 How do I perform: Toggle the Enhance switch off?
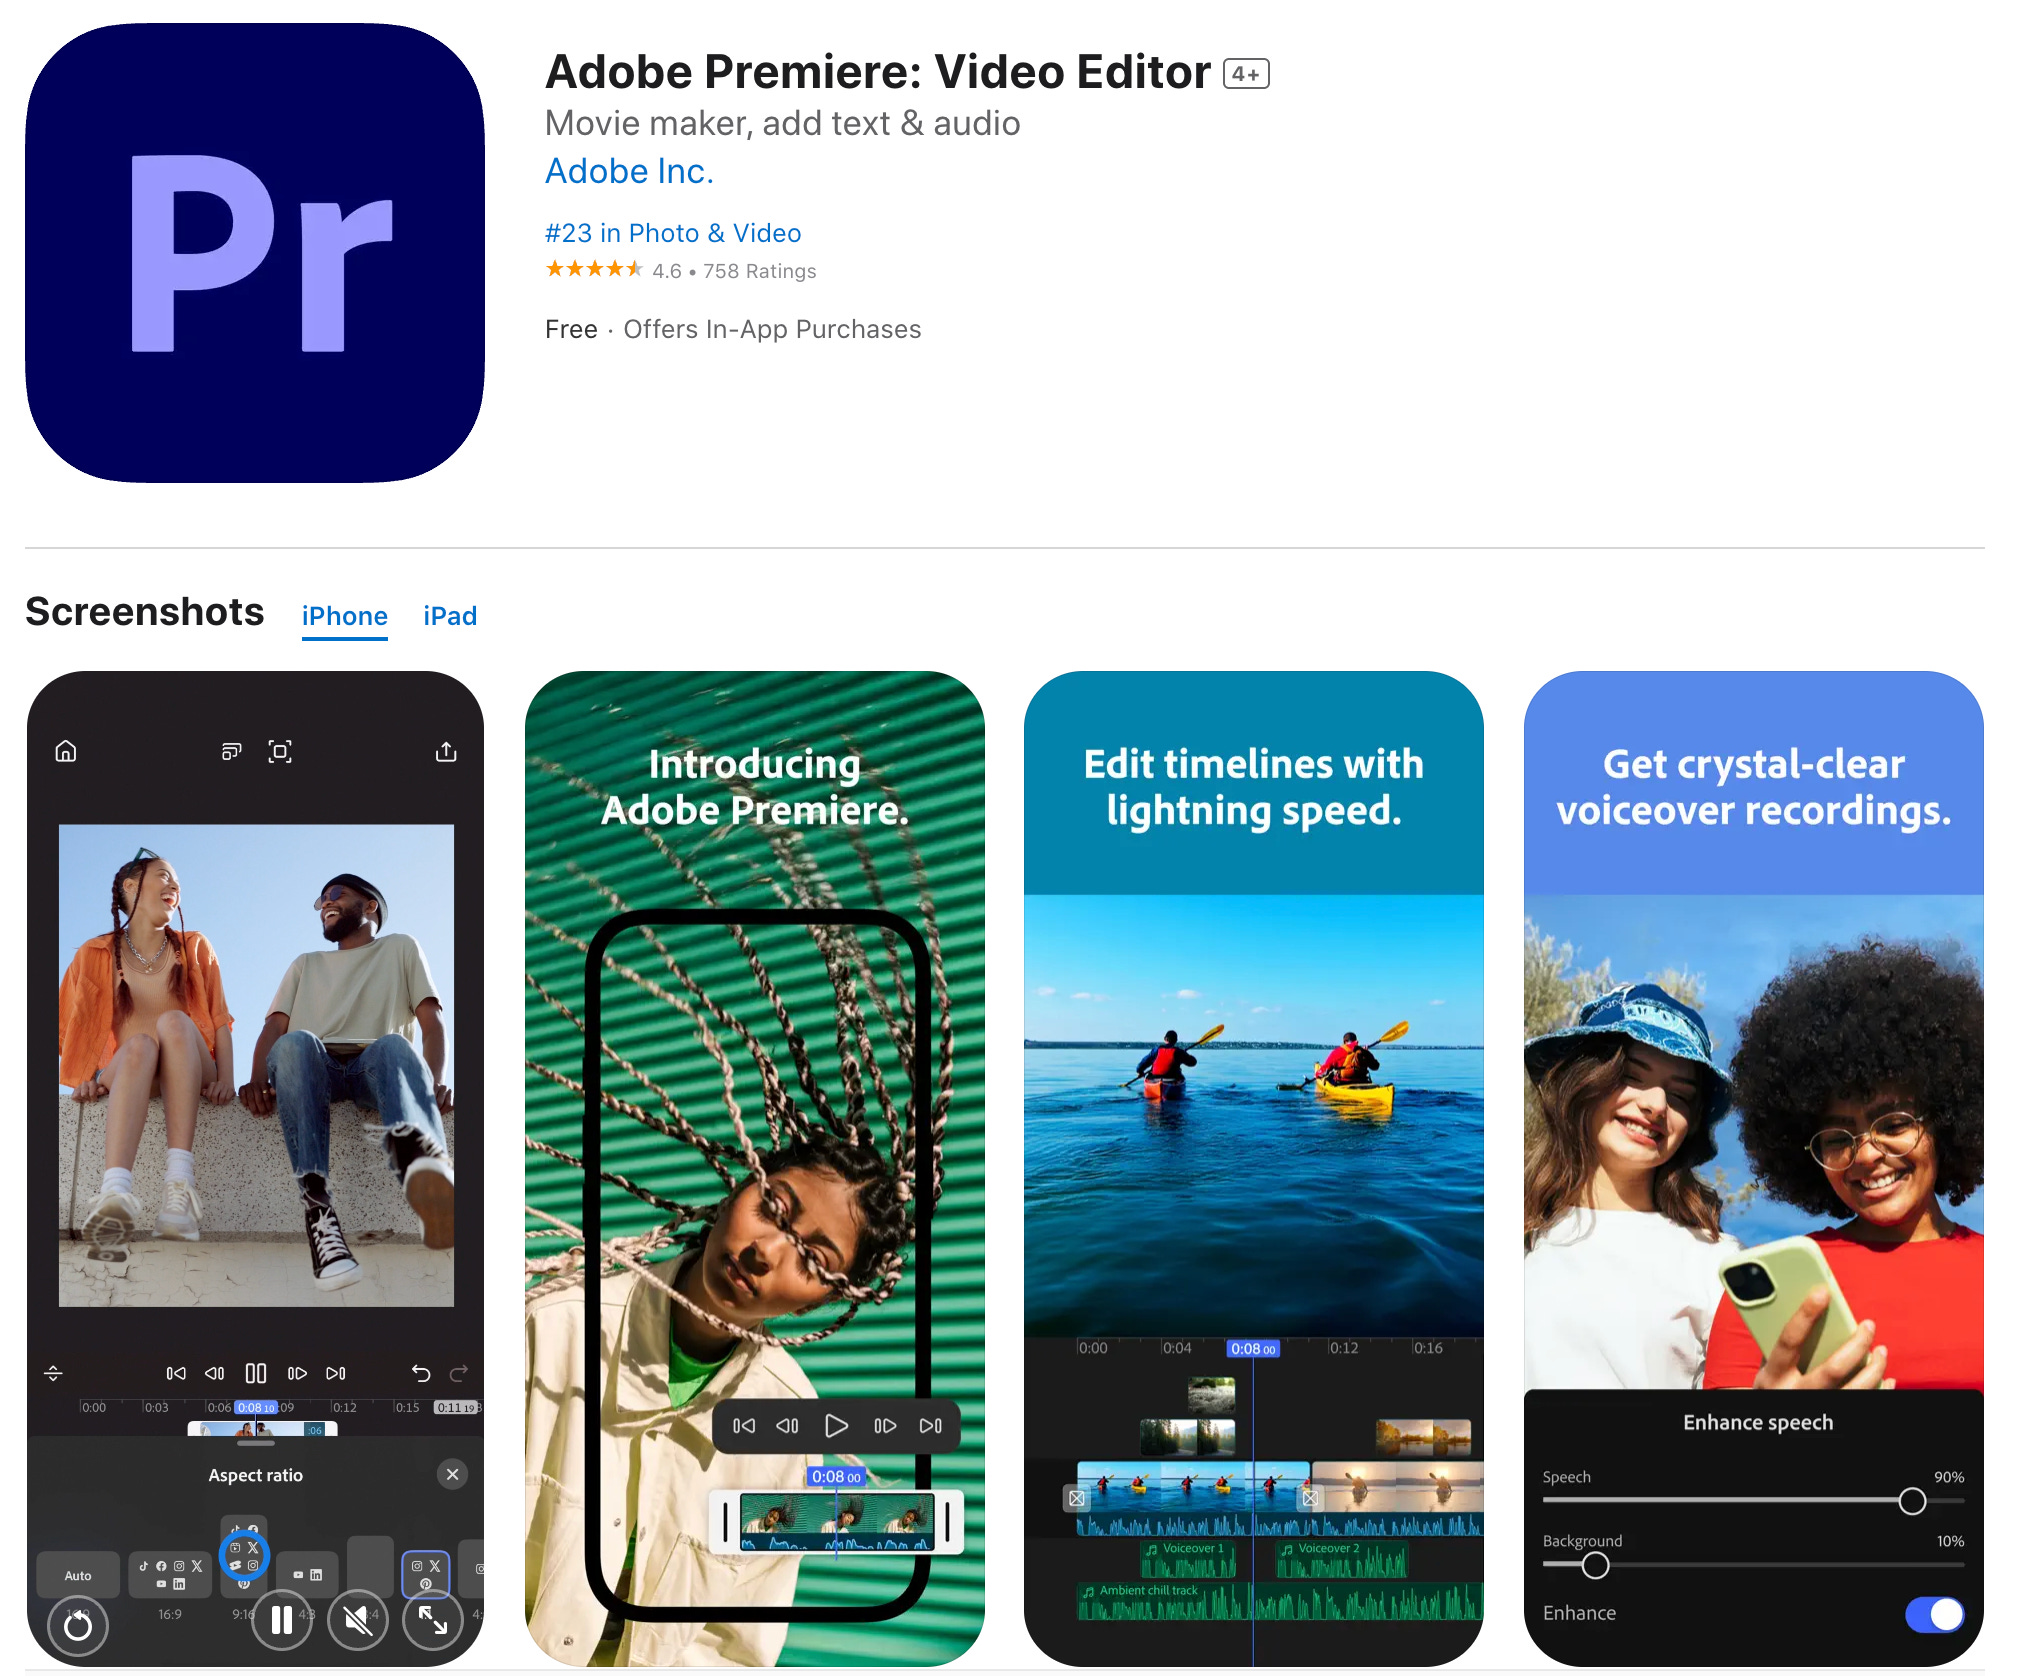click(x=1934, y=1613)
